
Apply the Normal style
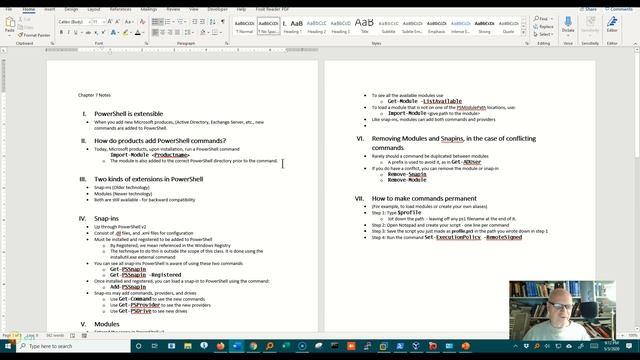point(244,27)
